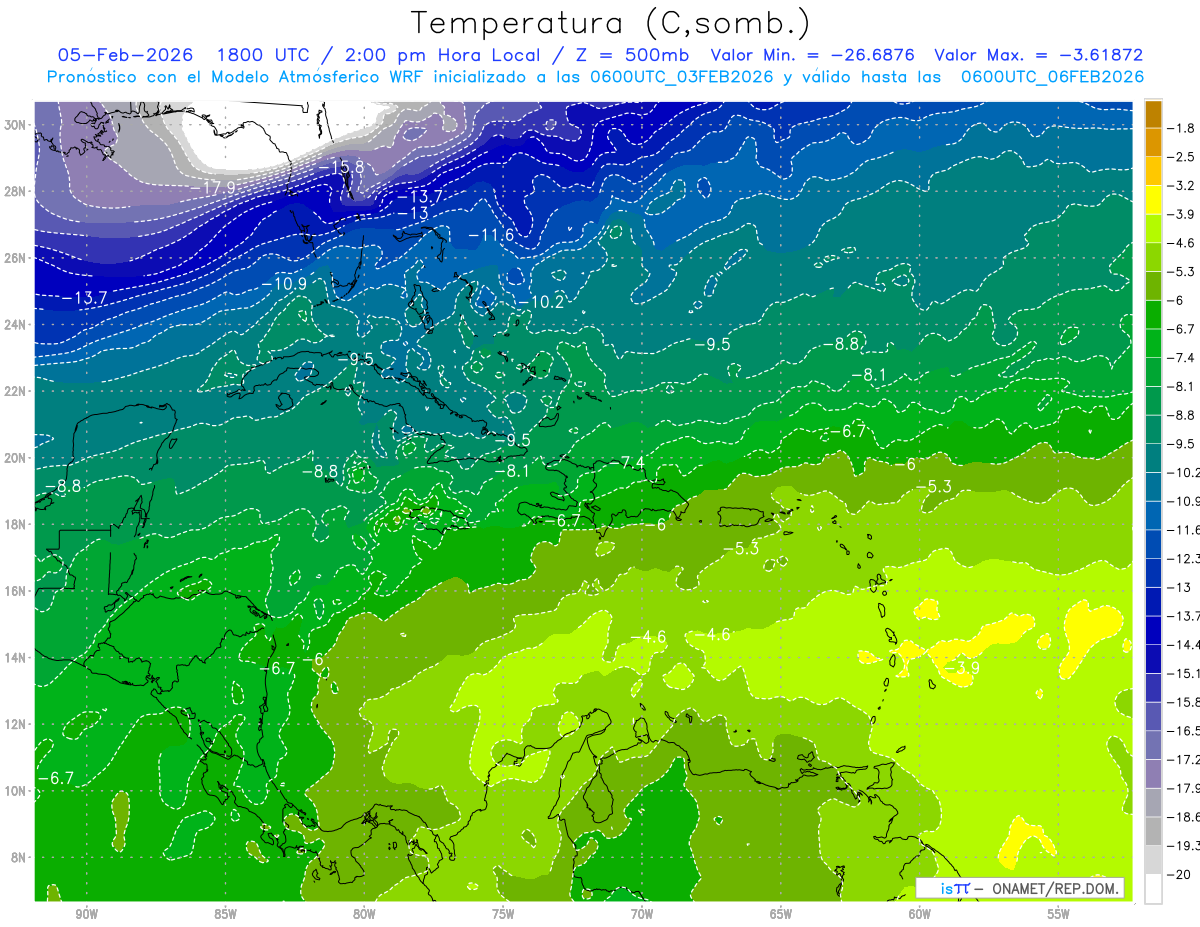
Task: Click the white swatch below -20
Action: coord(1153,888)
